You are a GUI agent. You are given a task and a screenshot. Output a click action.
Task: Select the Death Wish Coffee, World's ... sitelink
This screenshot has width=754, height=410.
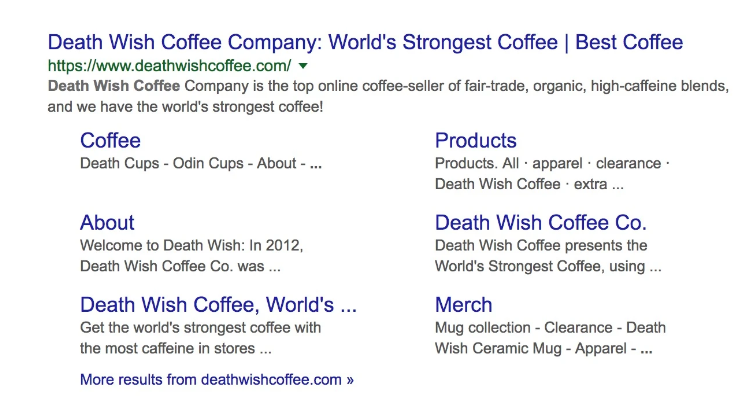click(x=218, y=305)
